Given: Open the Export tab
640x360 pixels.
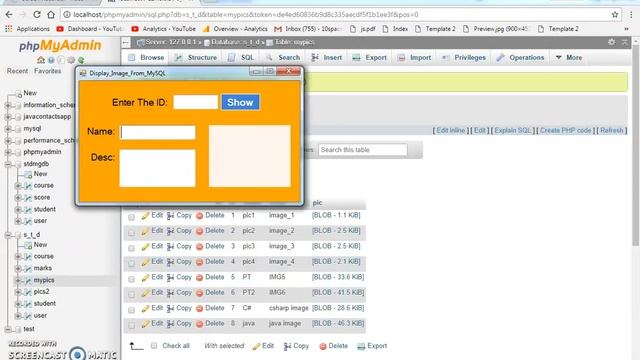Looking at the screenshot, I should tap(369, 58).
